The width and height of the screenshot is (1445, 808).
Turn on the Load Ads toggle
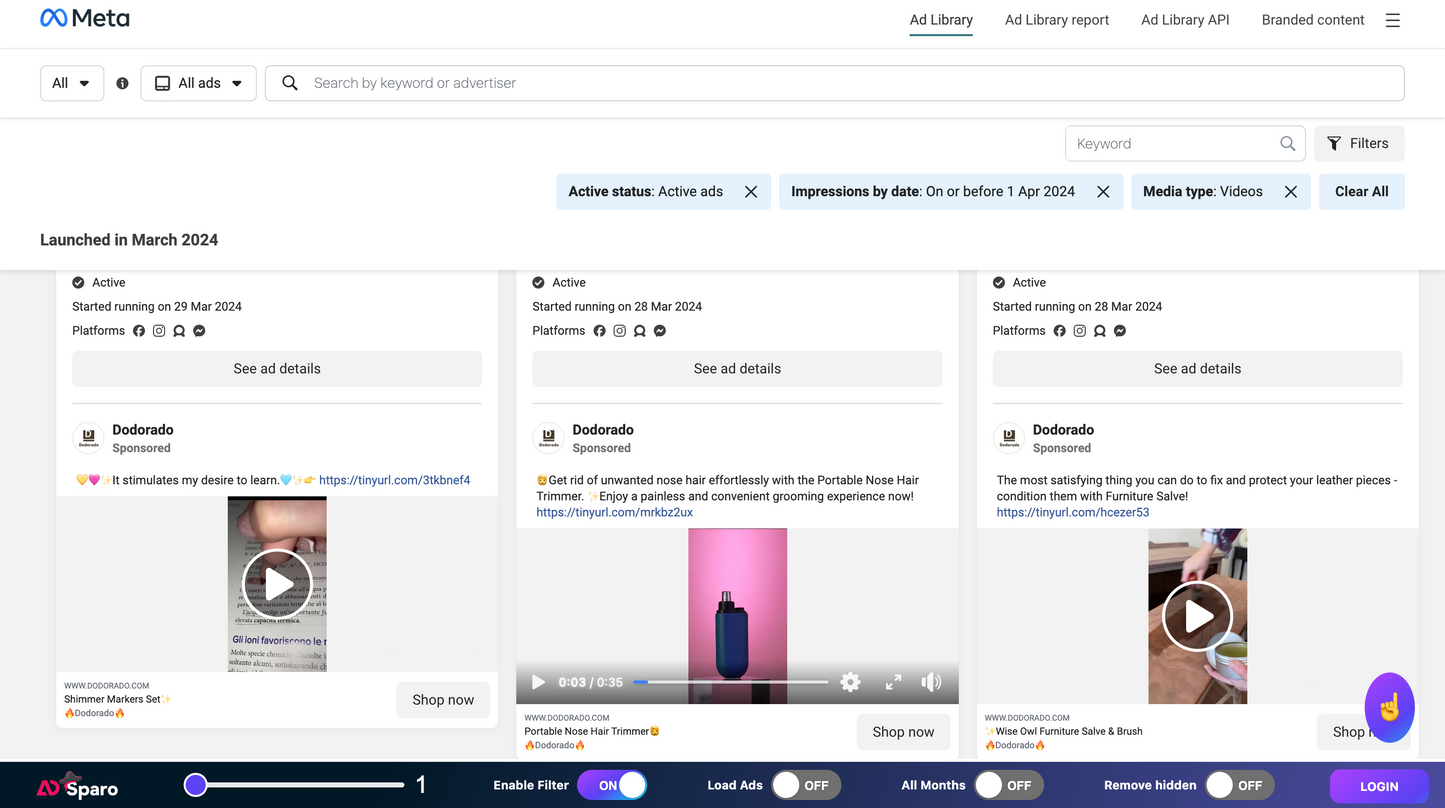805,785
